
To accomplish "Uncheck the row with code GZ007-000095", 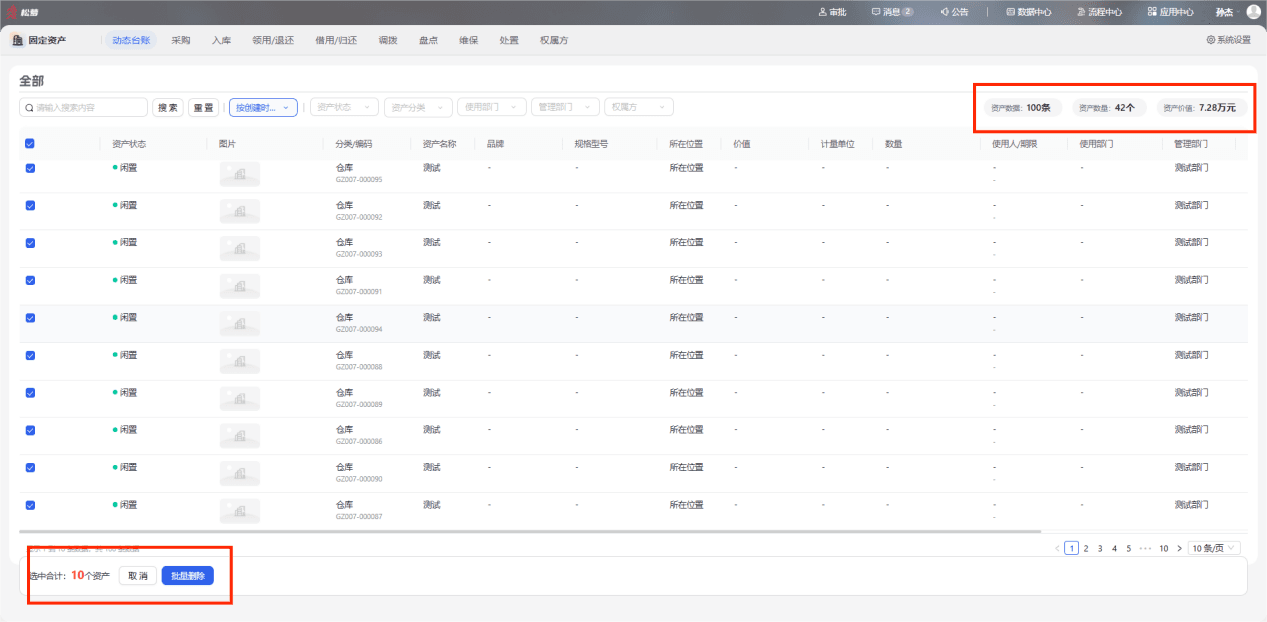I will coord(30,168).
